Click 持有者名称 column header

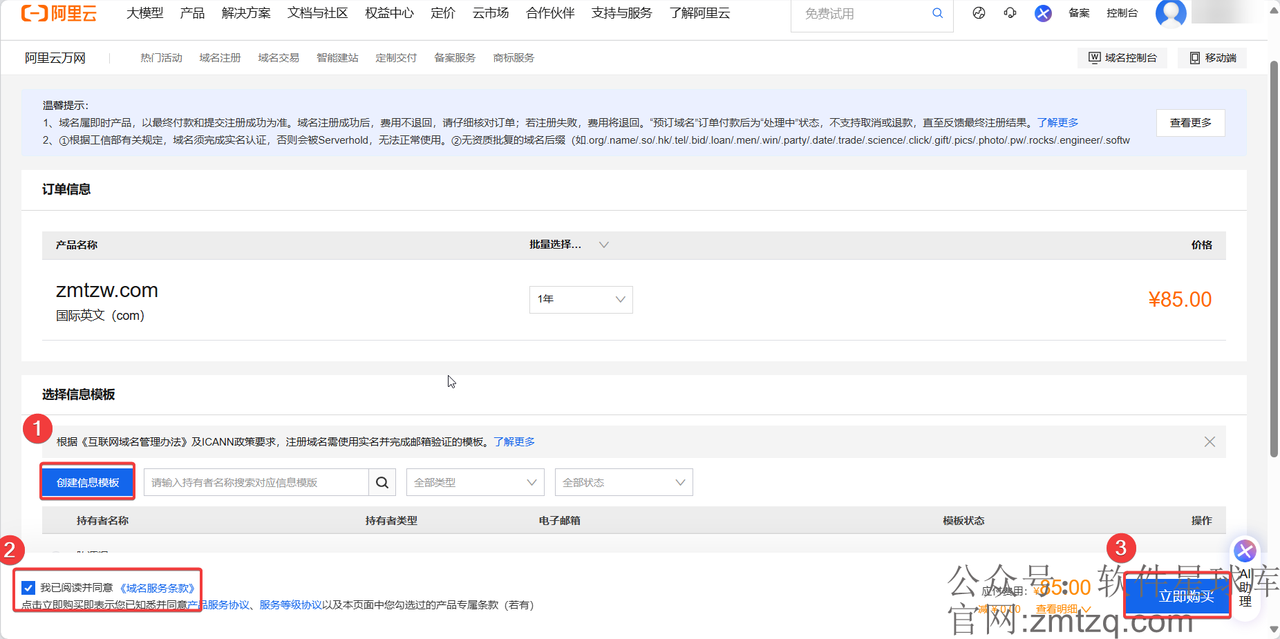[103, 520]
